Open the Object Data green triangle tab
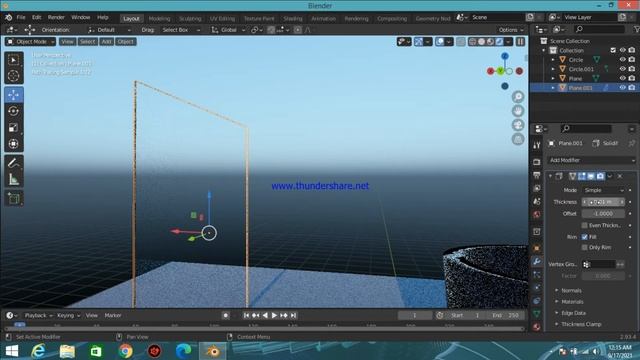 click(537, 313)
